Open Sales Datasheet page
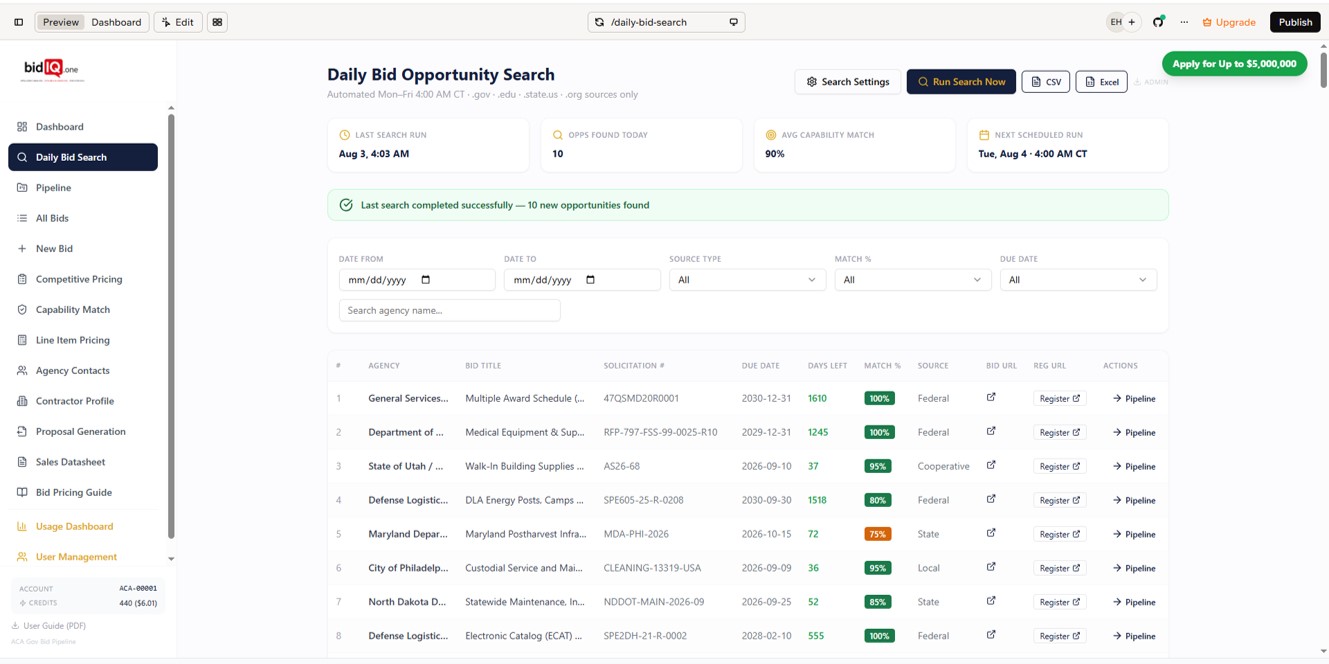This screenshot has height=664, width=1329. [83, 462]
